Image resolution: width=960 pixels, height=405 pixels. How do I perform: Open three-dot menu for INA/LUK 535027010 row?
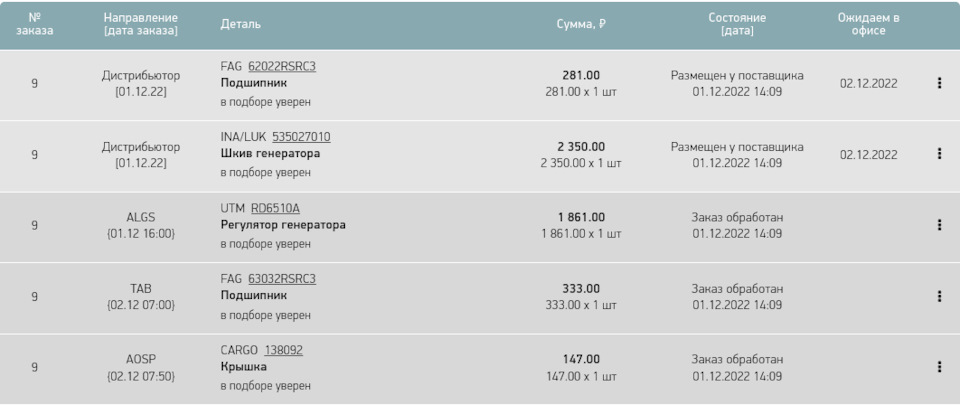coord(939,154)
